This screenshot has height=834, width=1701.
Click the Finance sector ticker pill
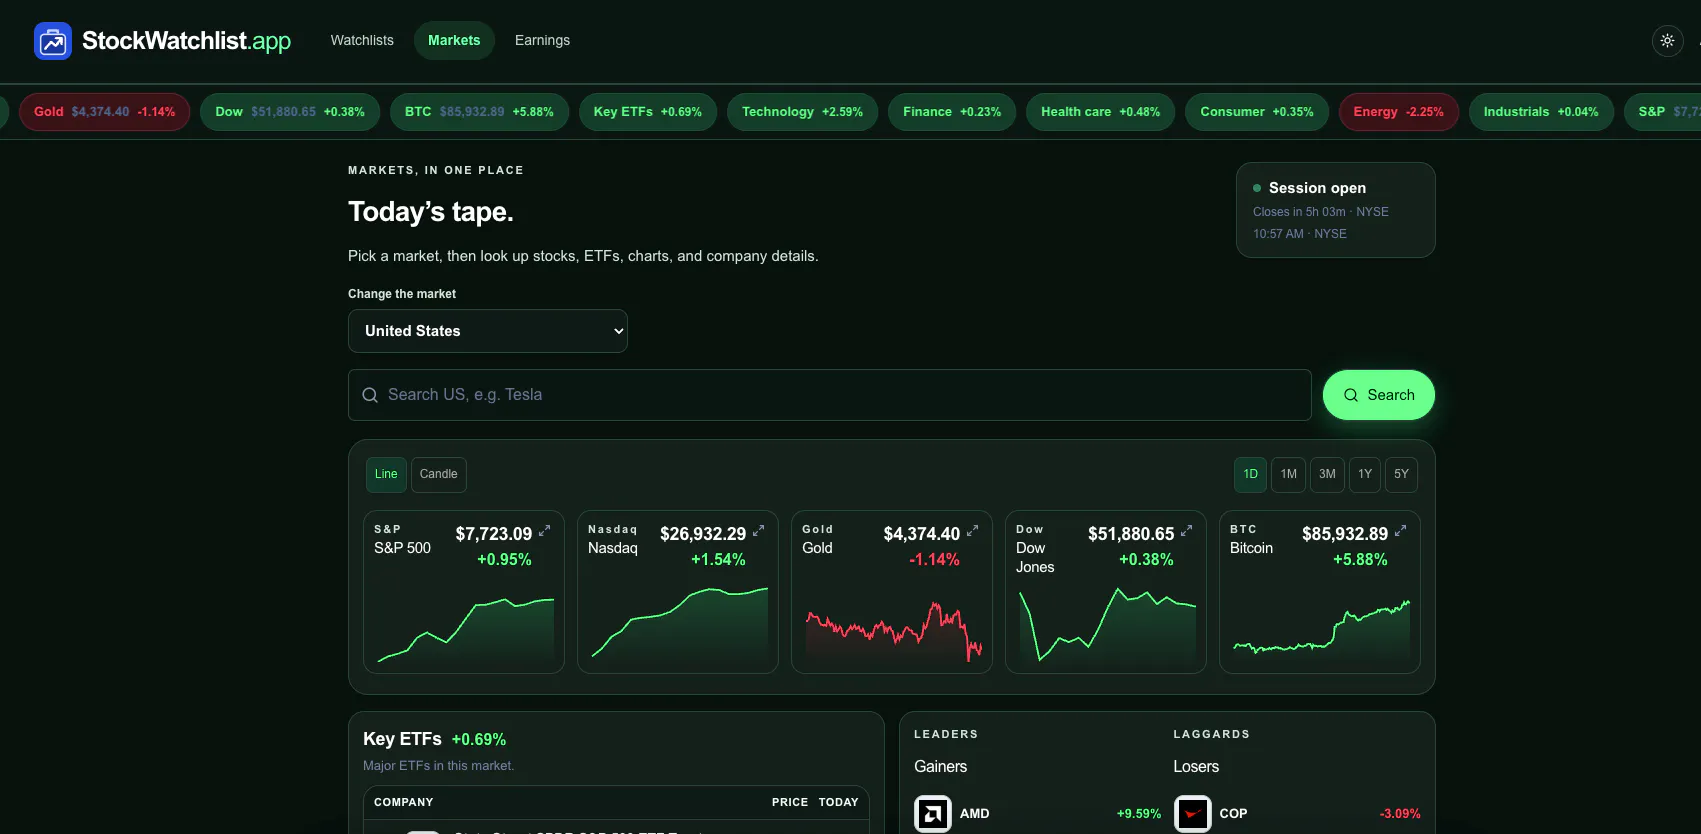(952, 112)
